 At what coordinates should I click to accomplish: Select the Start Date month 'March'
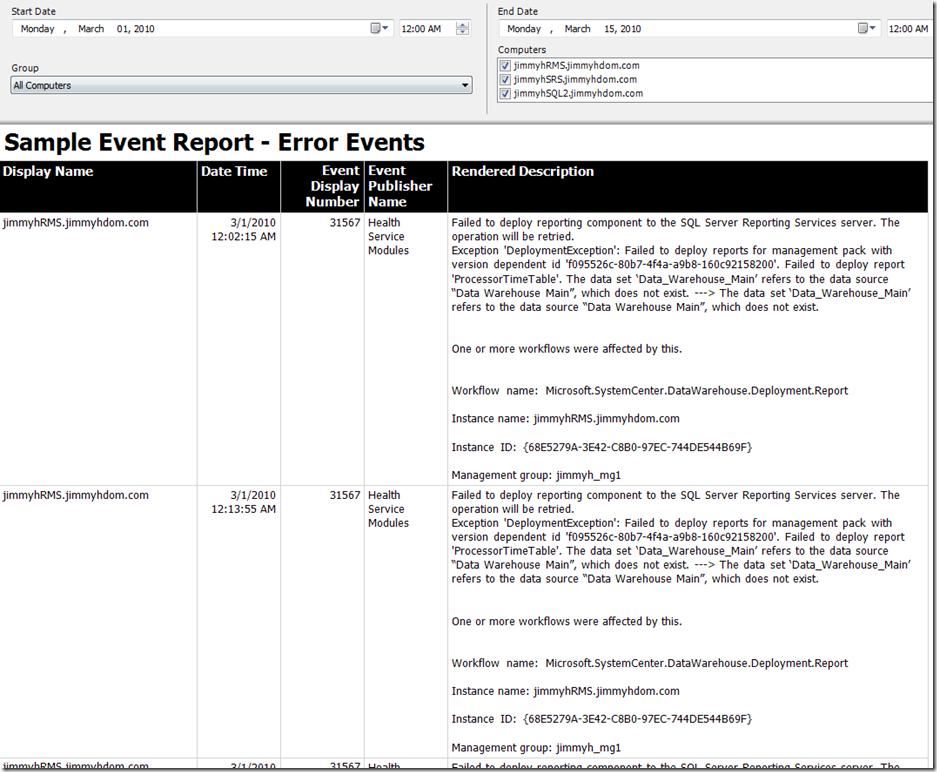click(x=91, y=29)
